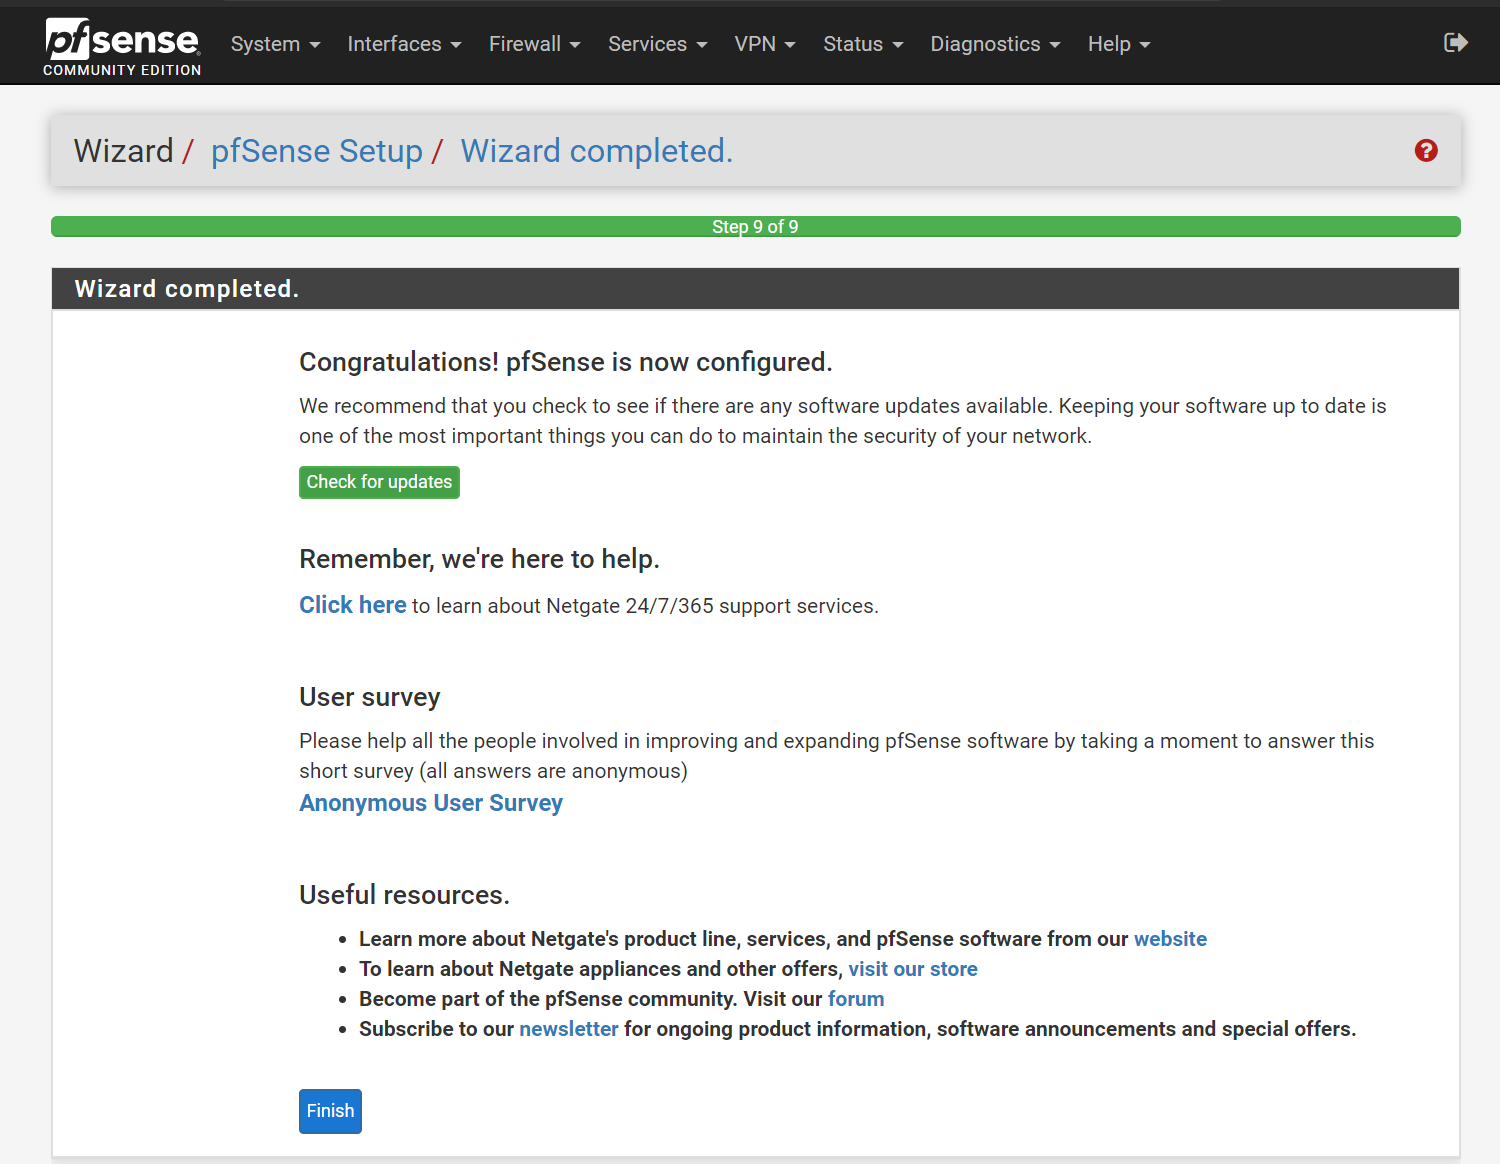Click 'Congratulations! pfSense is now configured.' heading
The height and width of the screenshot is (1164, 1500).
pyautogui.click(x=566, y=362)
